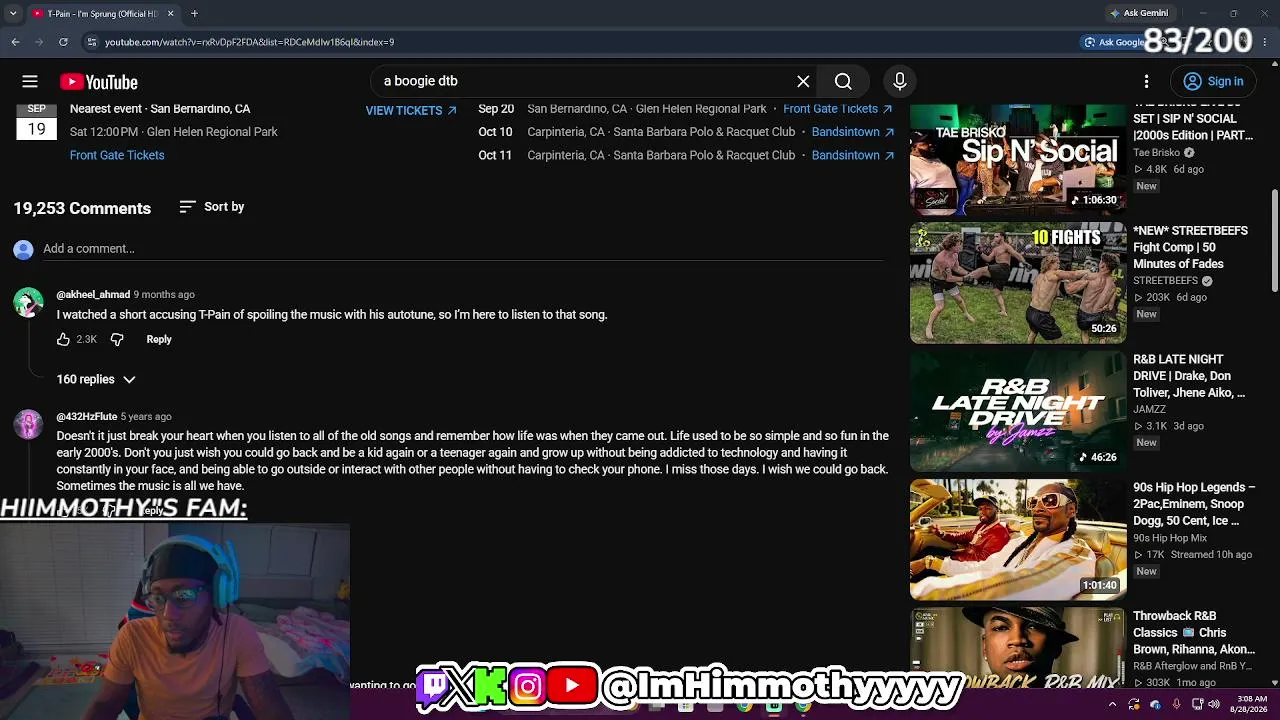Start voice search with the microphone
The width and height of the screenshot is (1280, 720).
point(899,81)
